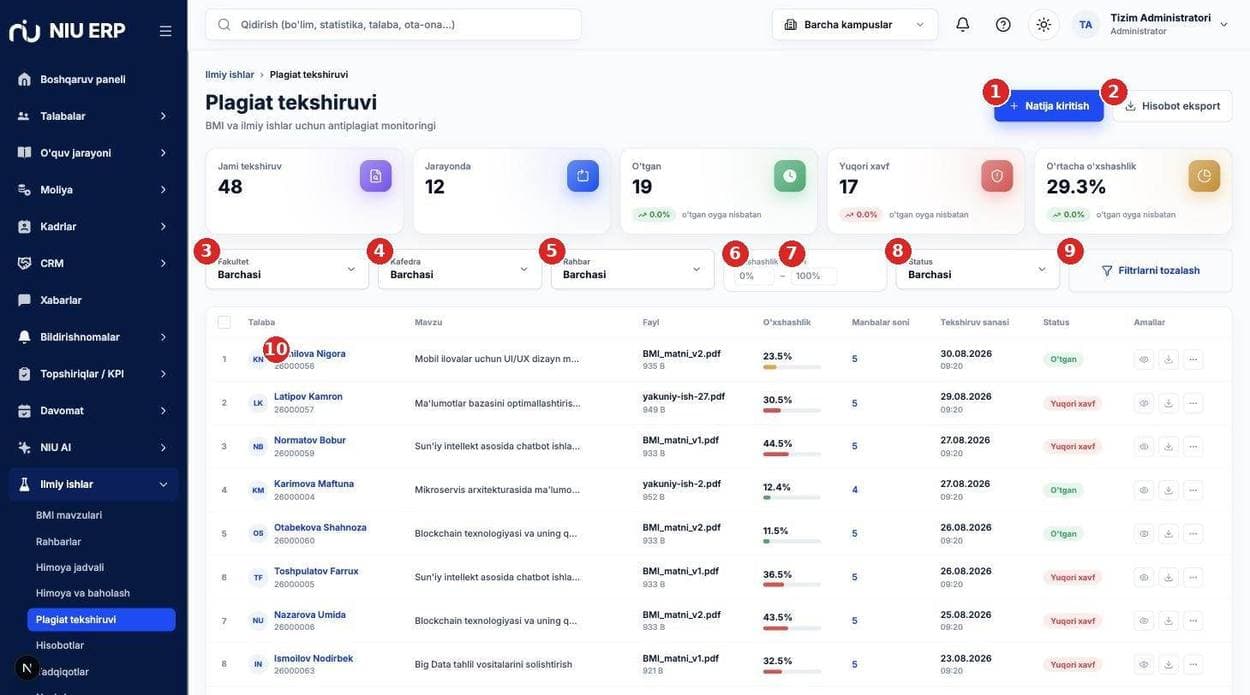Click the similarity bar for 12.4%
The width and height of the screenshot is (1250, 695).
coord(792,498)
